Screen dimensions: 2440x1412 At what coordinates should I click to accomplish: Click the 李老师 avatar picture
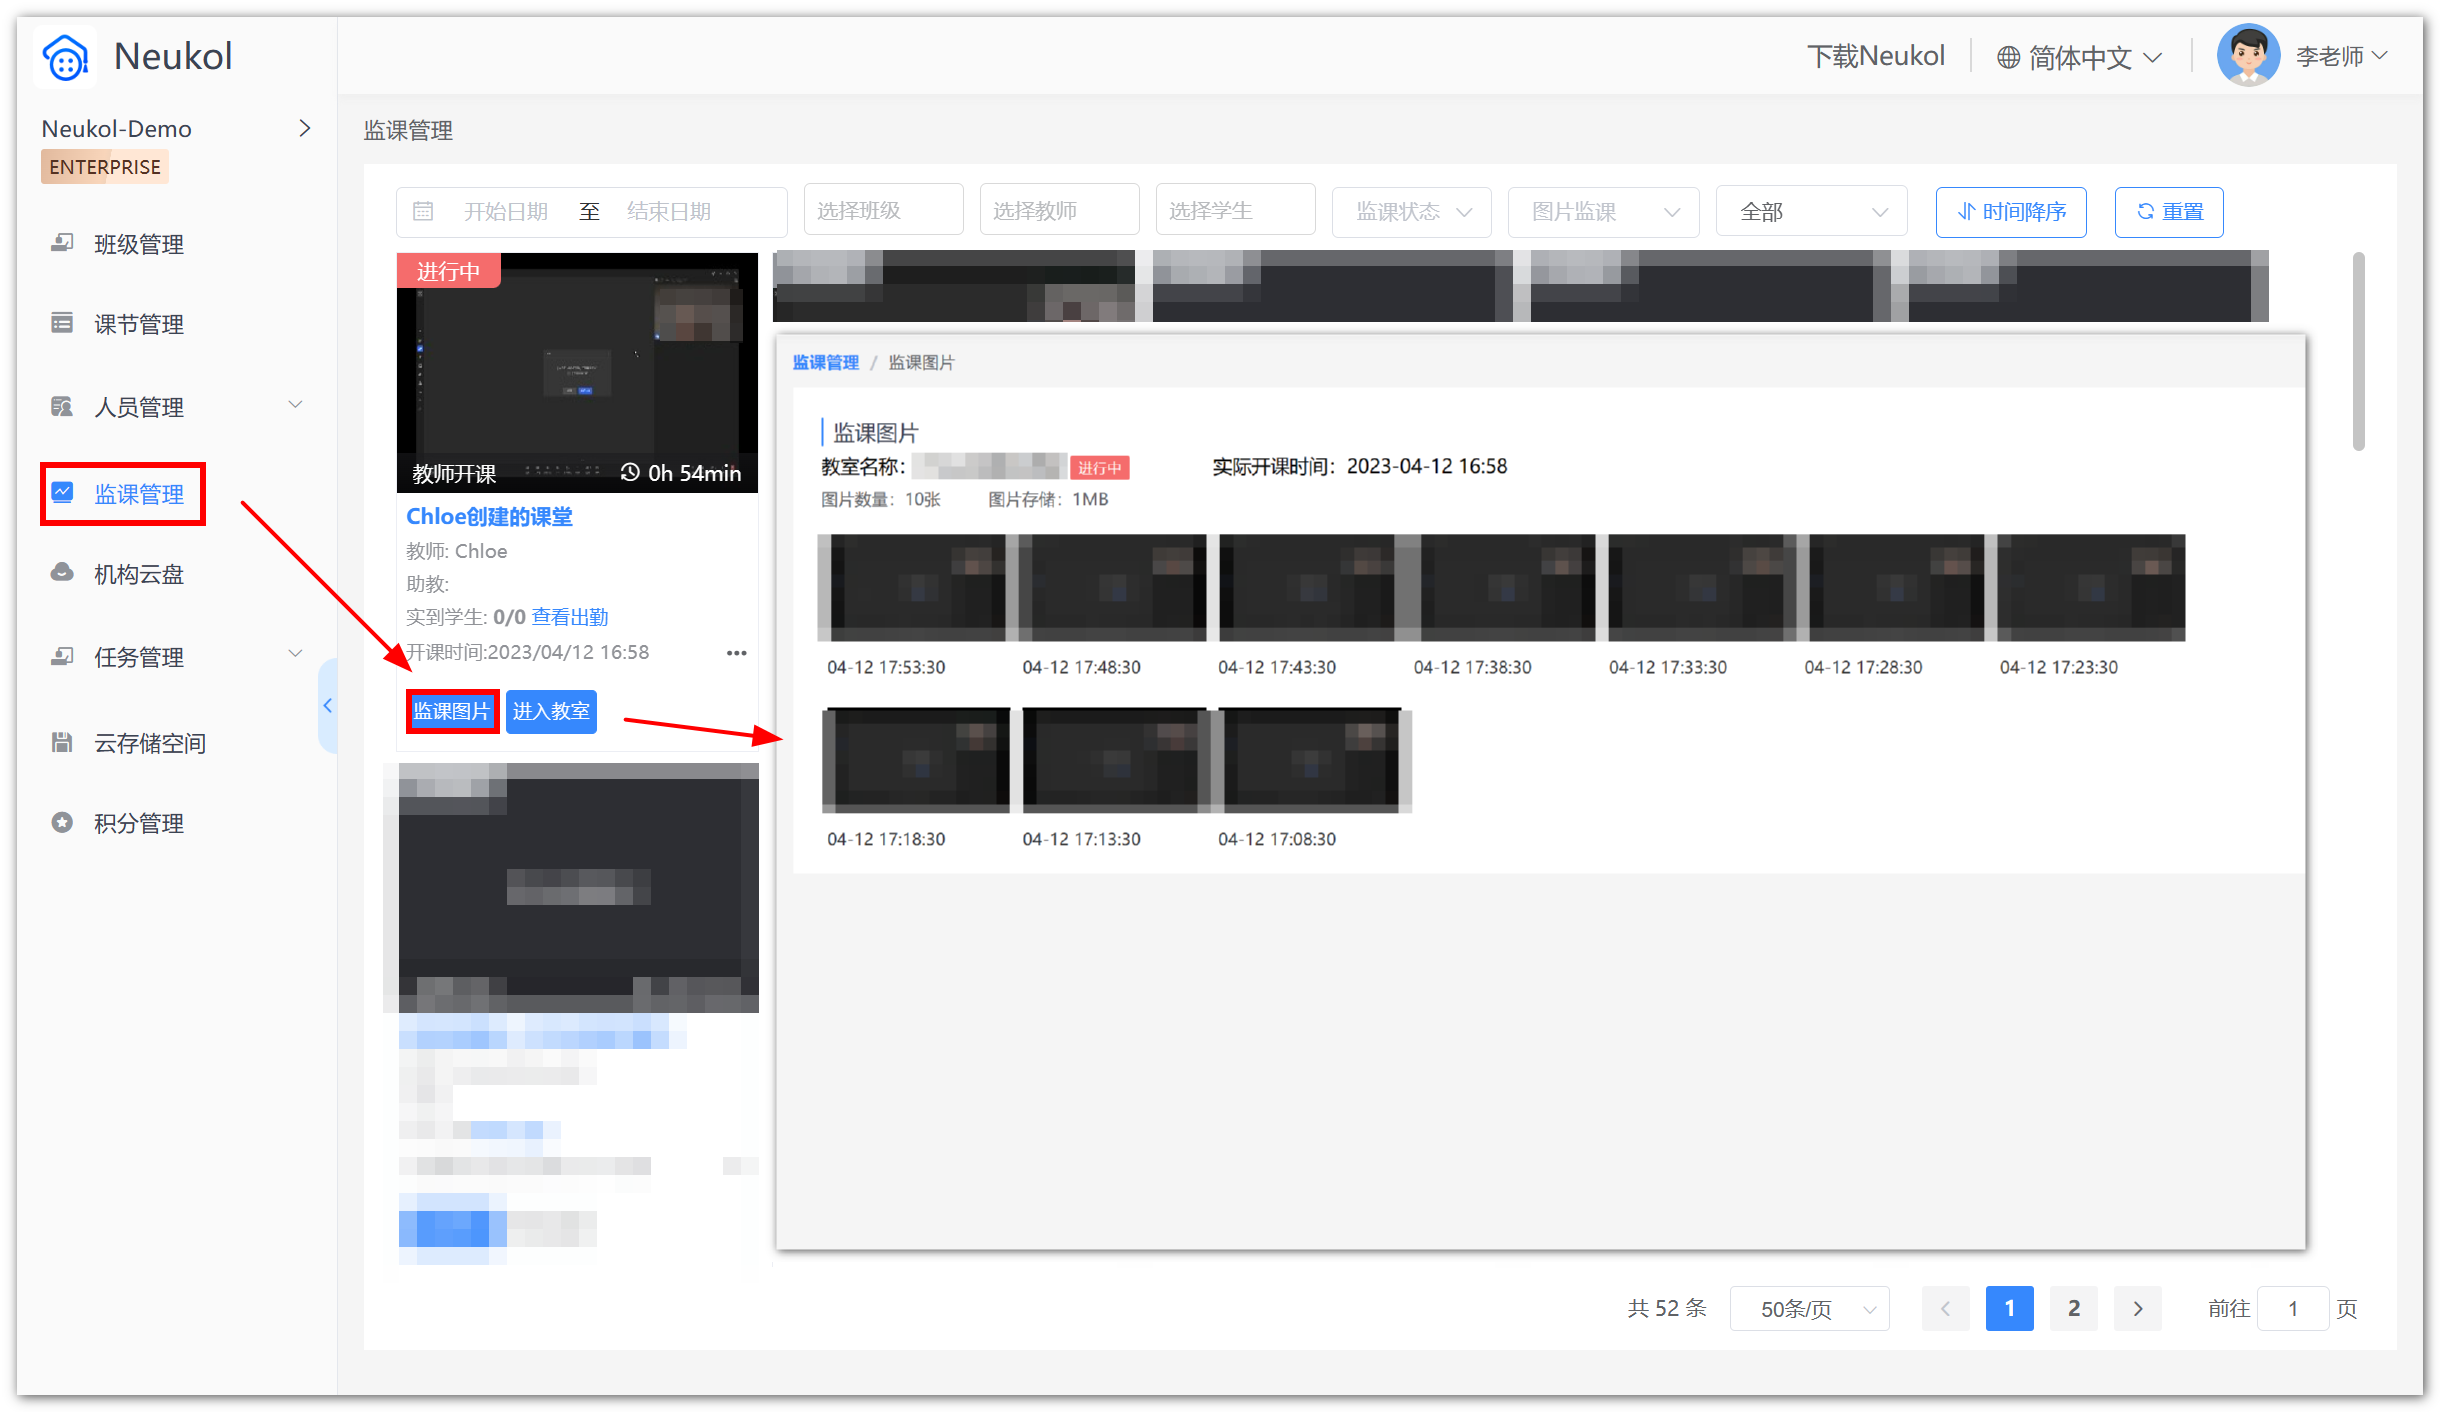[x=2248, y=56]
